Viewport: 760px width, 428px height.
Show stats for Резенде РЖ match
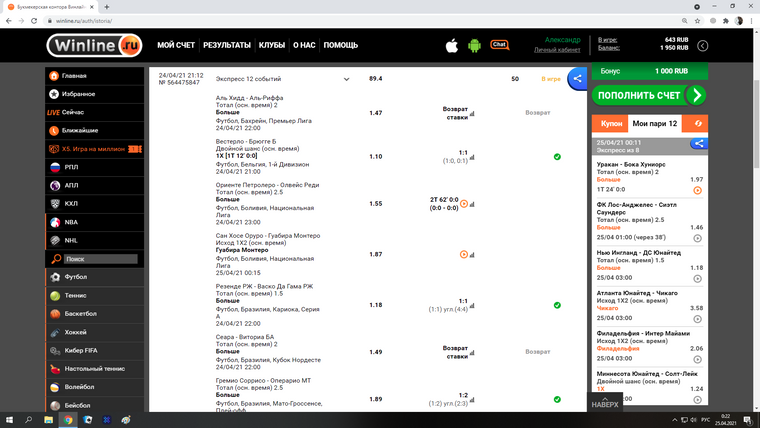tap(472, 305)
